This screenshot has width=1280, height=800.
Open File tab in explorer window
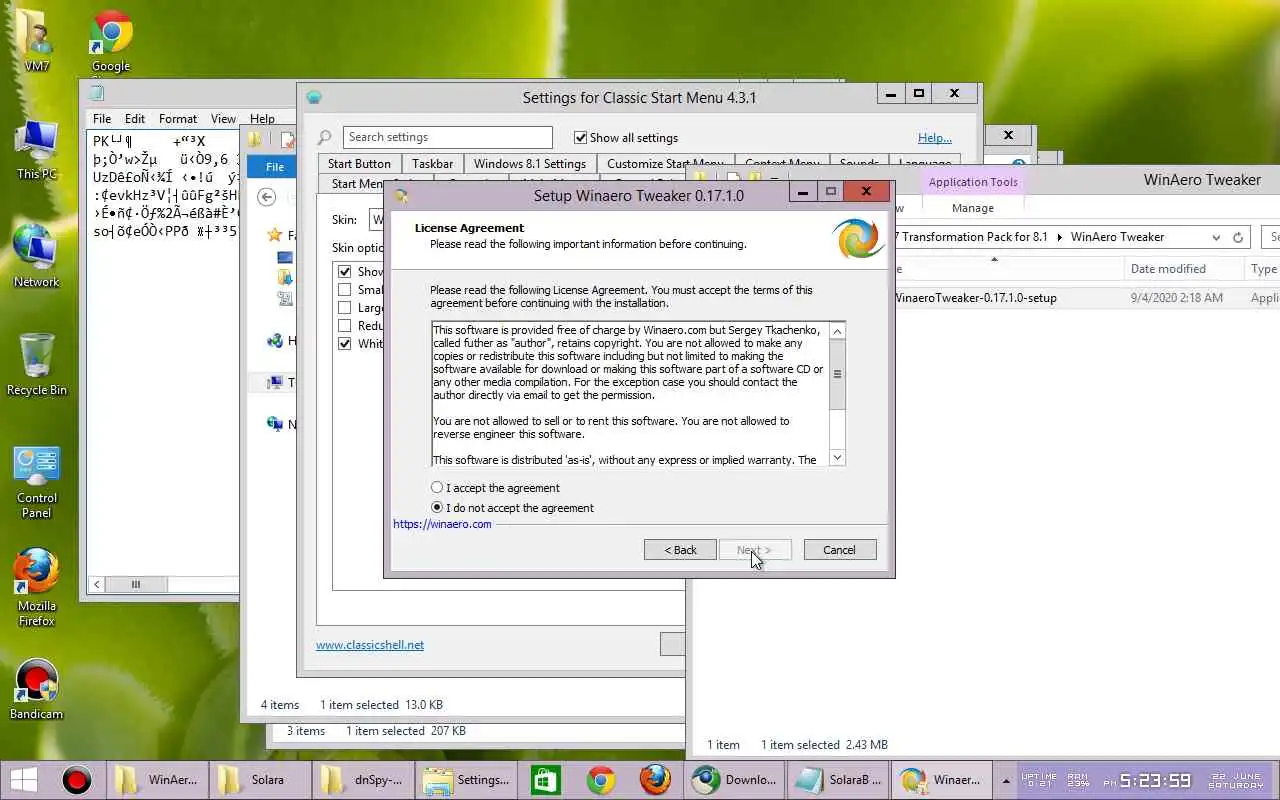tap(275, 167)
